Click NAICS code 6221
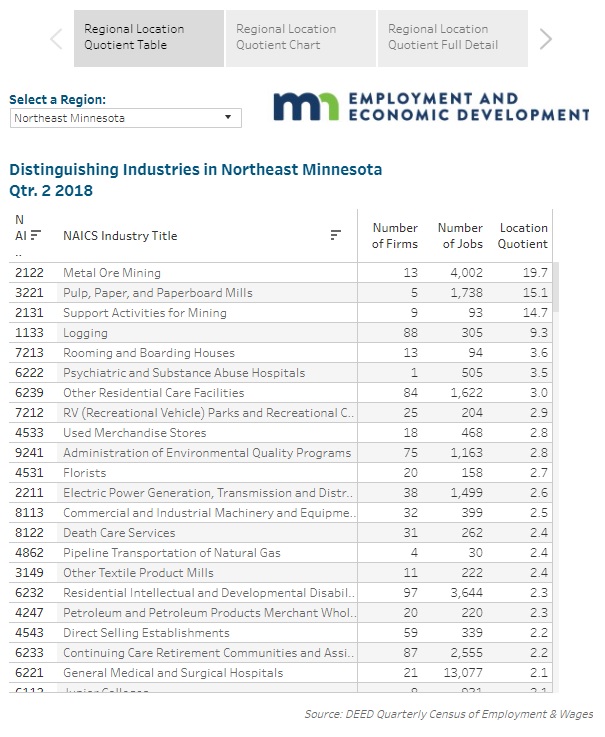Image resolution: width=605 pixels, height=737 pixels. point(29,673)
